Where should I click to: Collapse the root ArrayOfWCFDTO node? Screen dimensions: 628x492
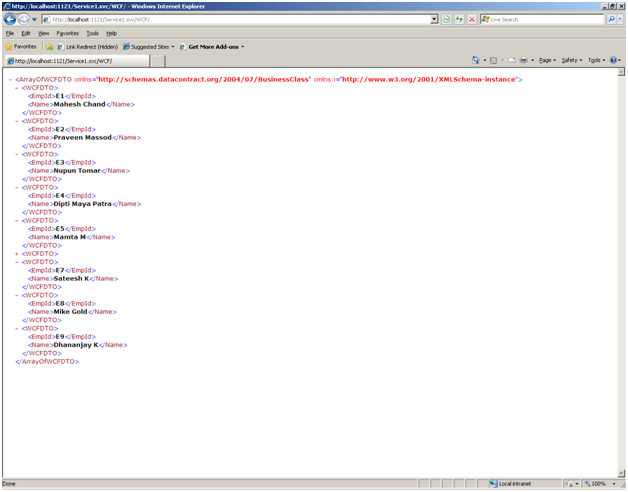click(x=10, y=79)
